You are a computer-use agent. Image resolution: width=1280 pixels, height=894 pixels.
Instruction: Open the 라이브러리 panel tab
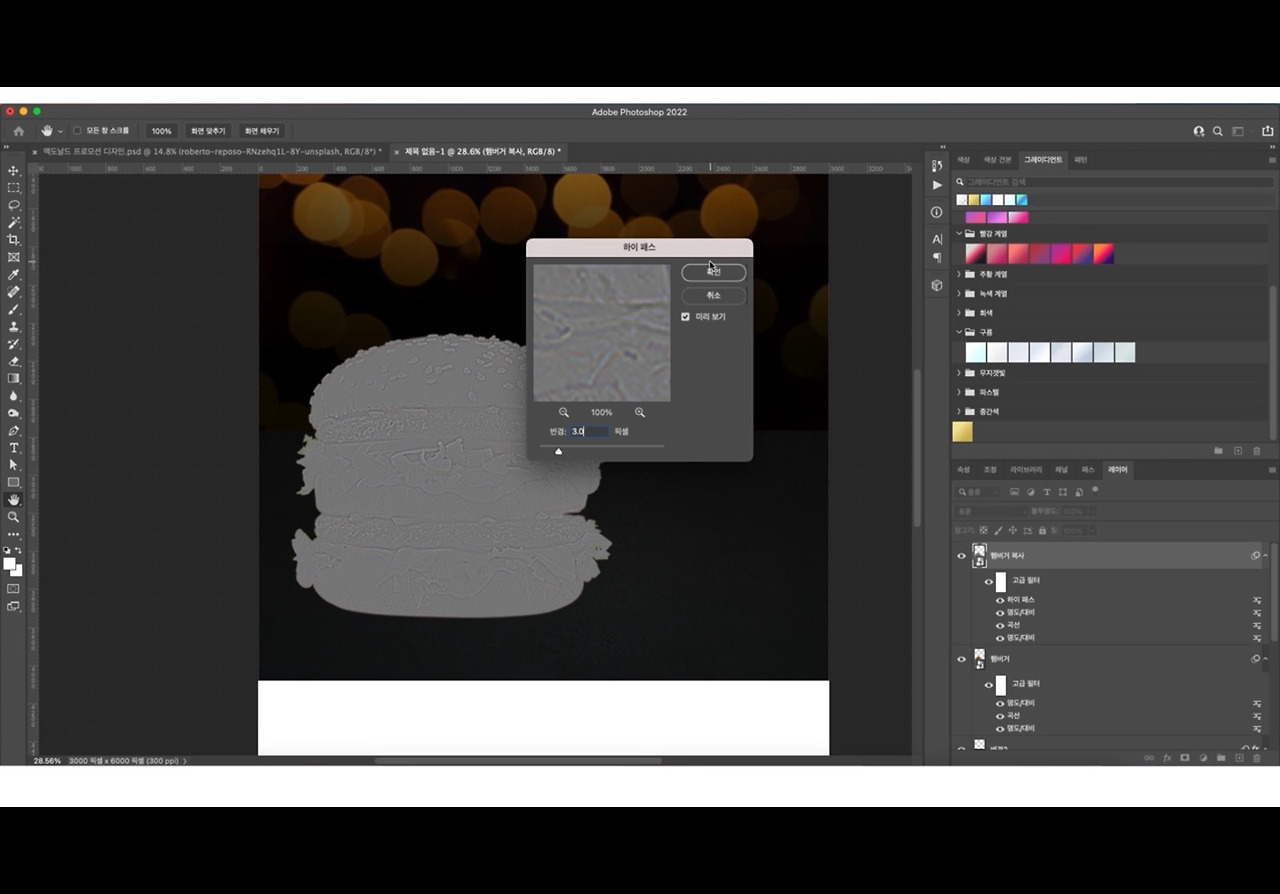pos(1026,470)
